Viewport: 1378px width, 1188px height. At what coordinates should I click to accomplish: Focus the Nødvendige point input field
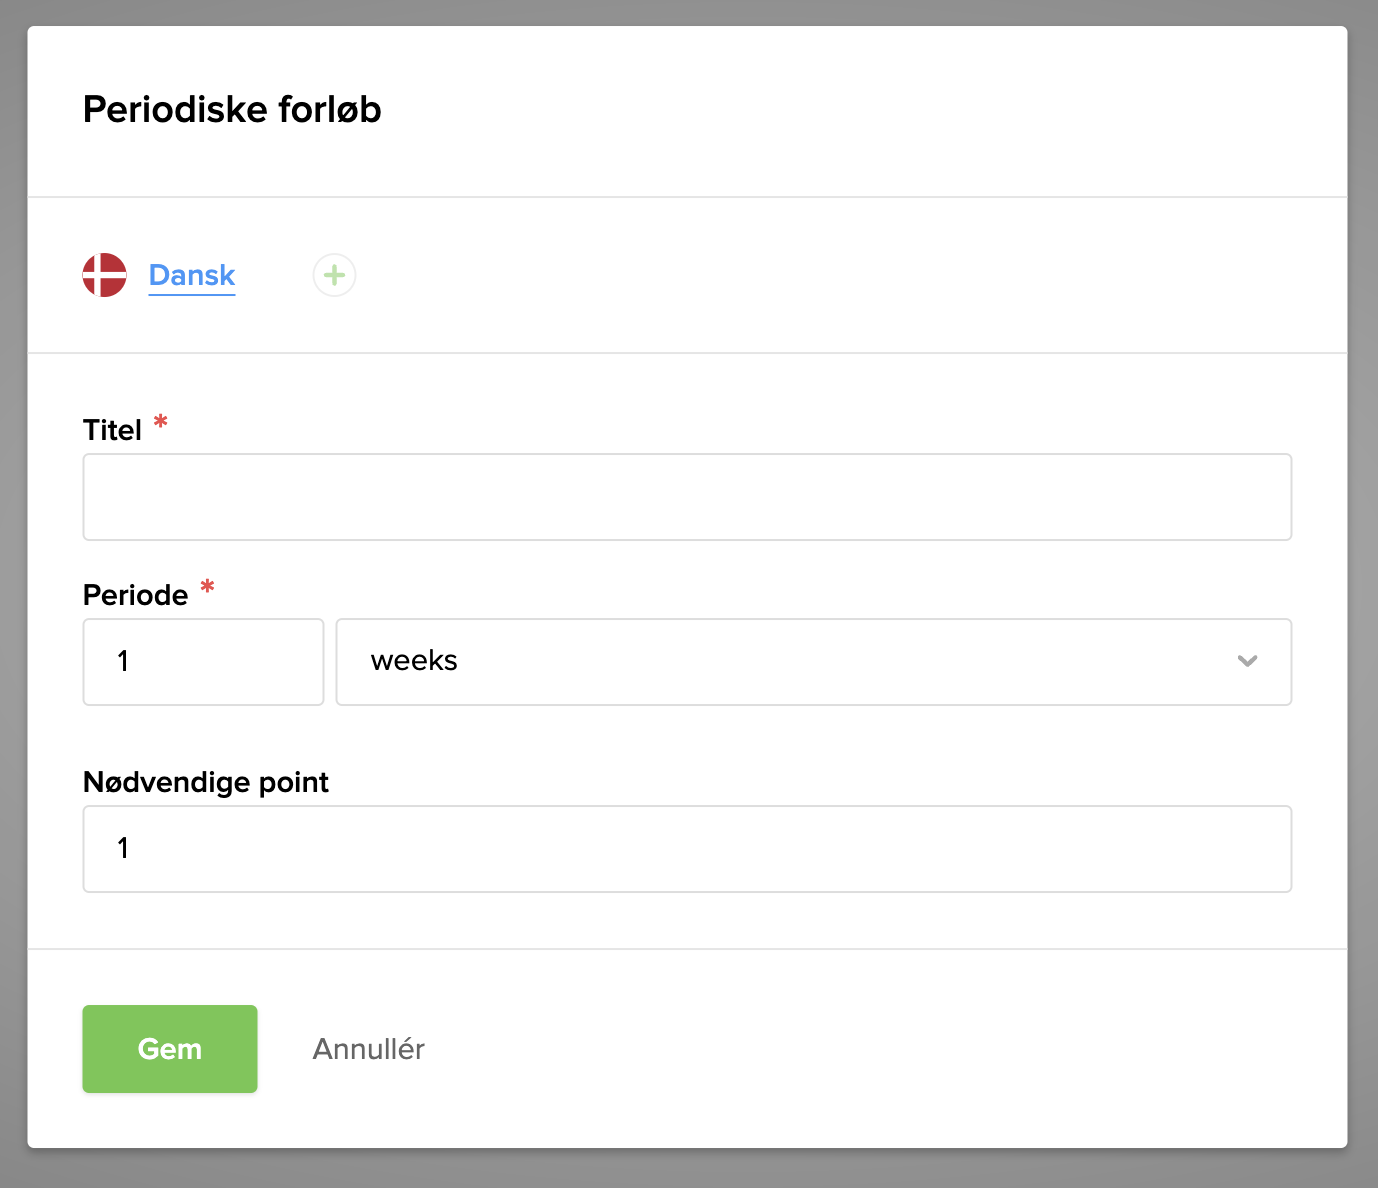(x=687, y=849)
